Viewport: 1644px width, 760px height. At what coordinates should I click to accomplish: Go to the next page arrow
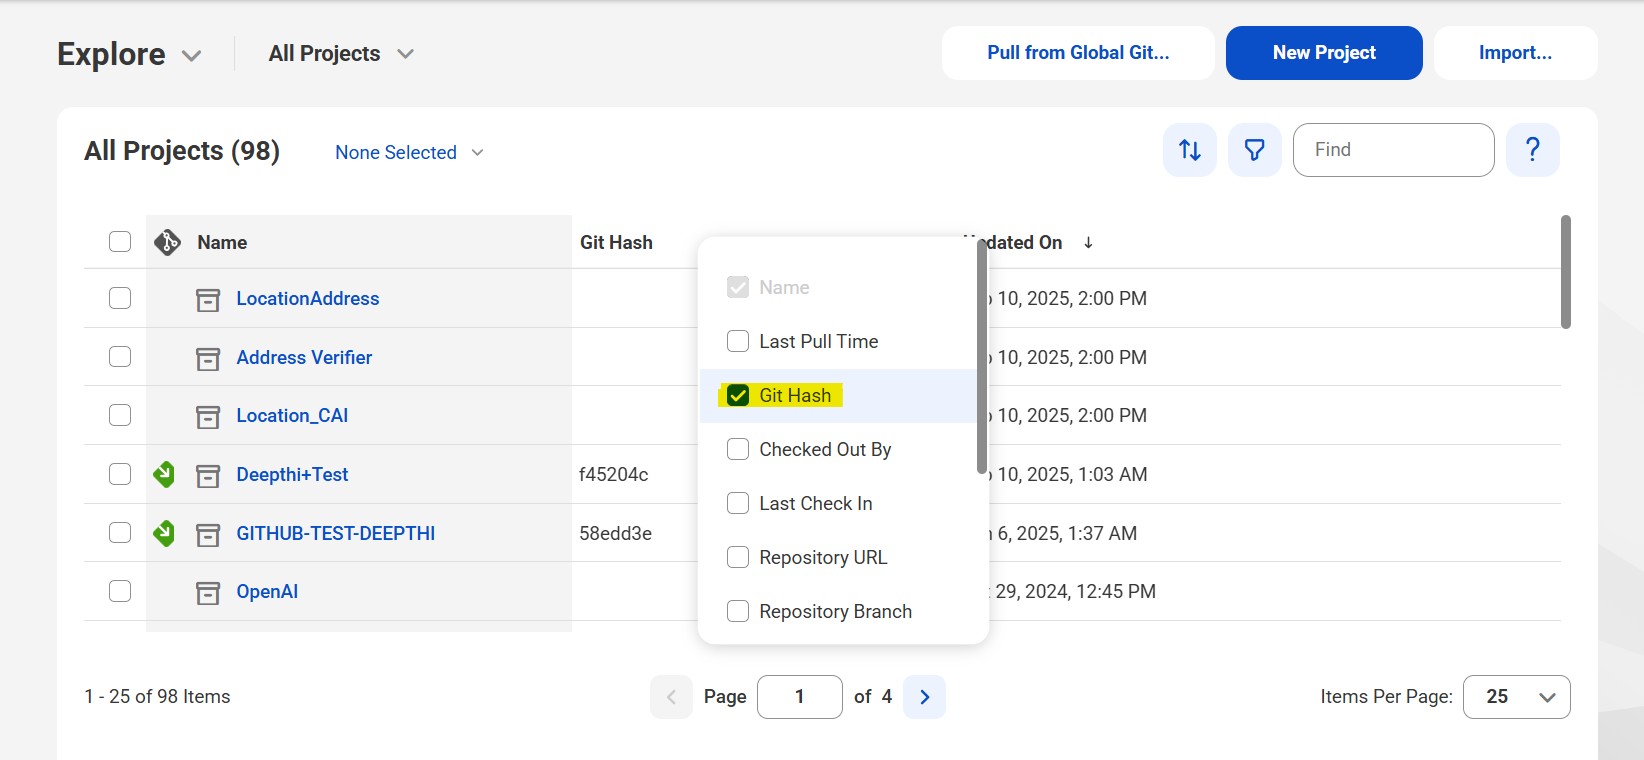click(925, 697)
